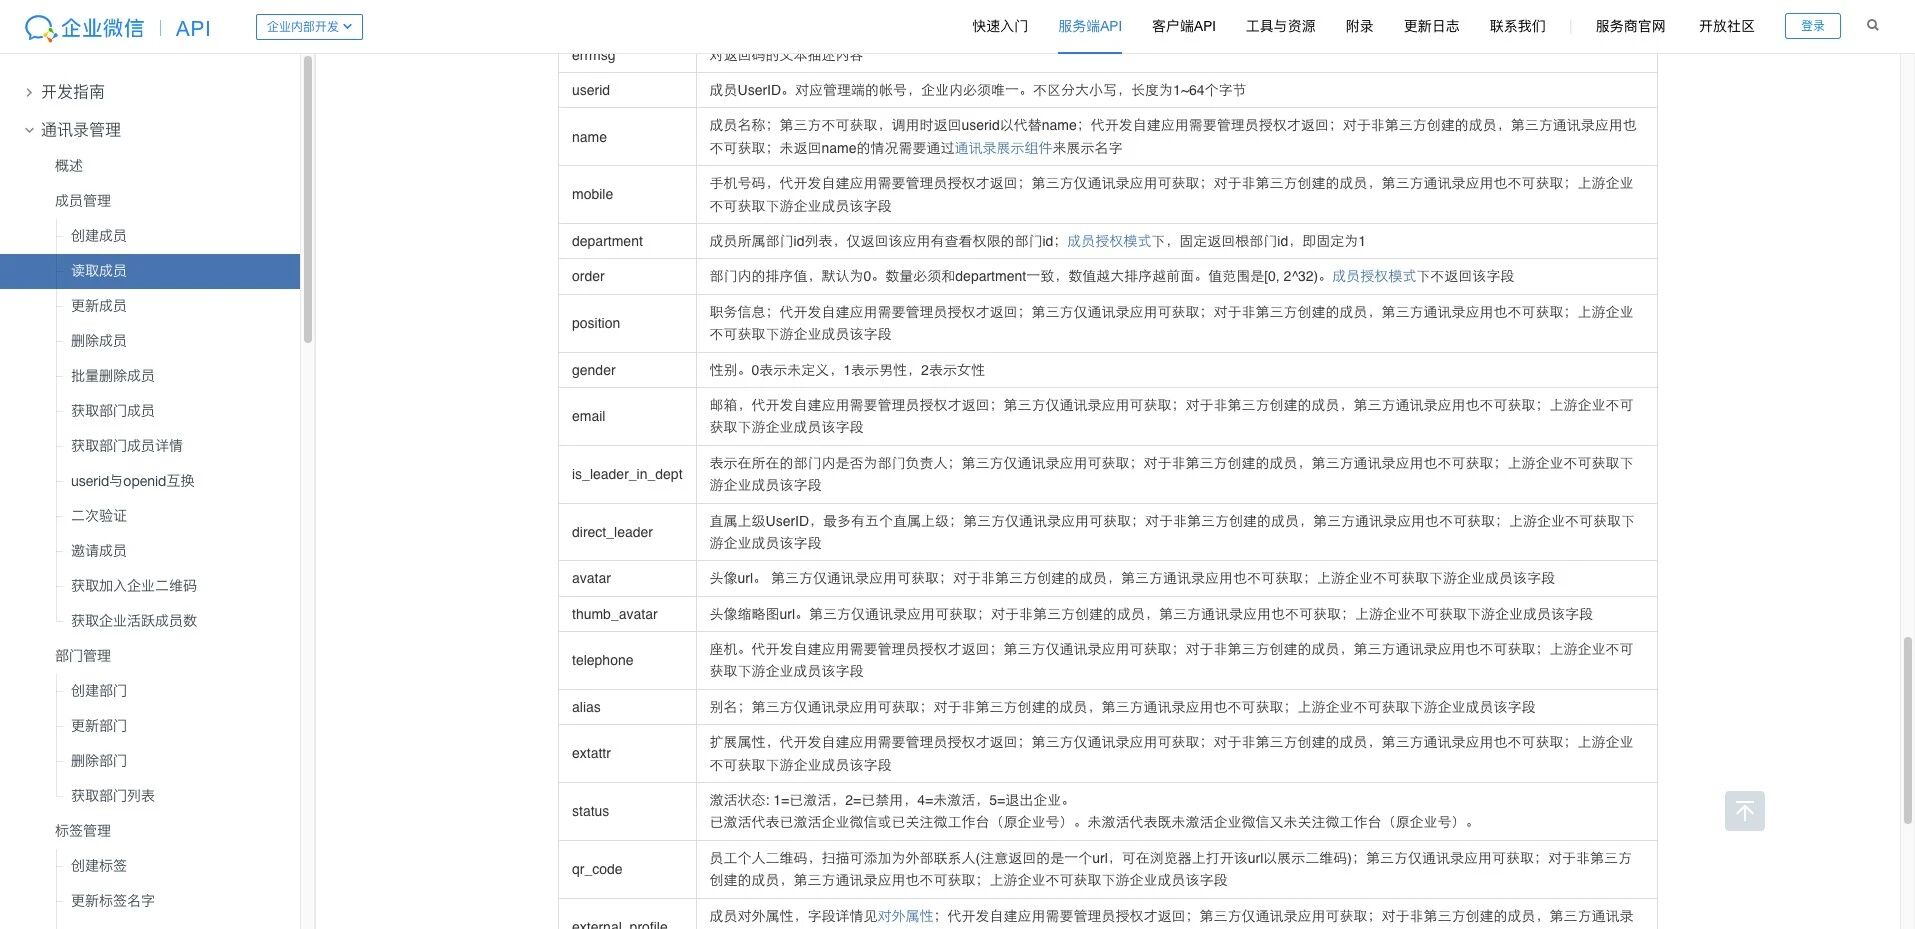Open 概述 in the sidebar
Screen dimensions: 1915x929
[69, 166]
